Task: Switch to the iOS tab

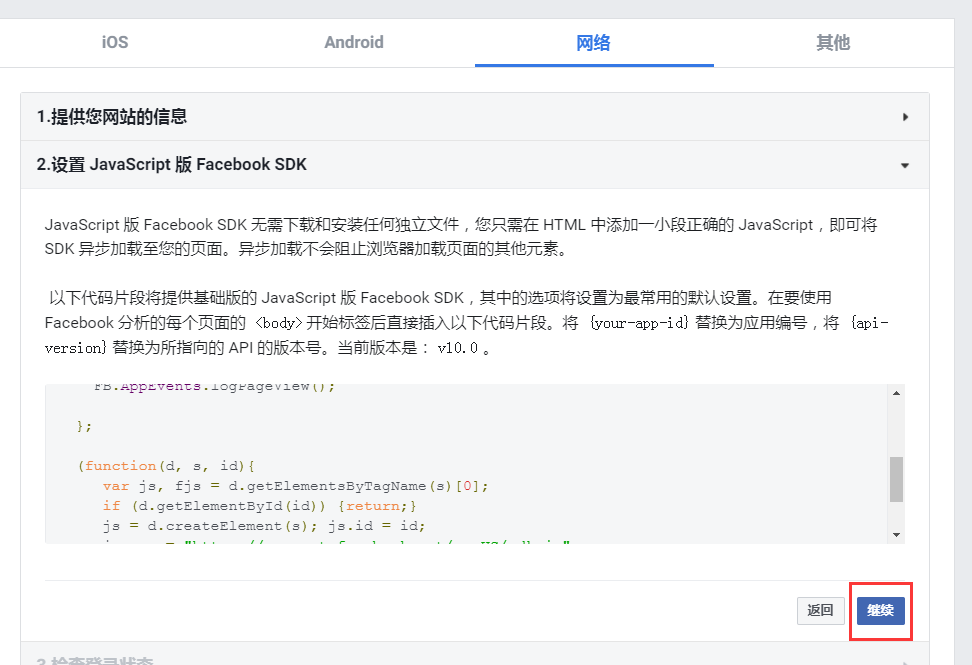Action: (115, 42)
